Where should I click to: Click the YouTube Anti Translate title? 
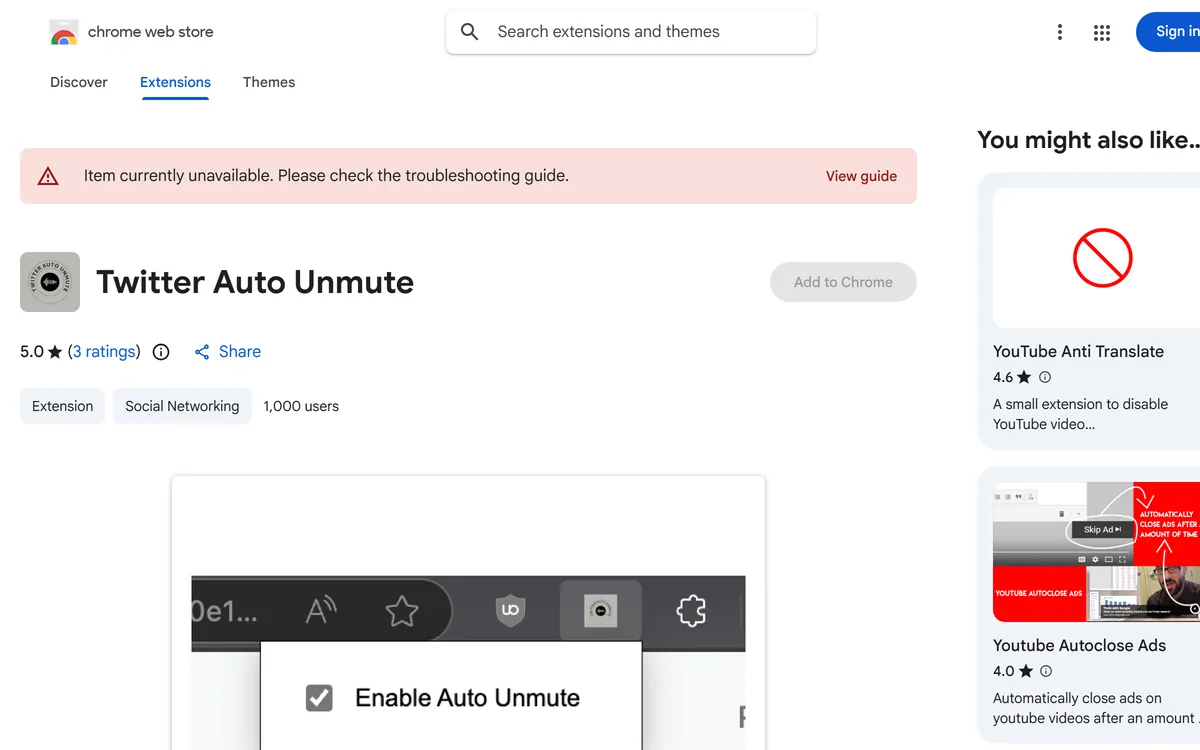point(1078,351)
